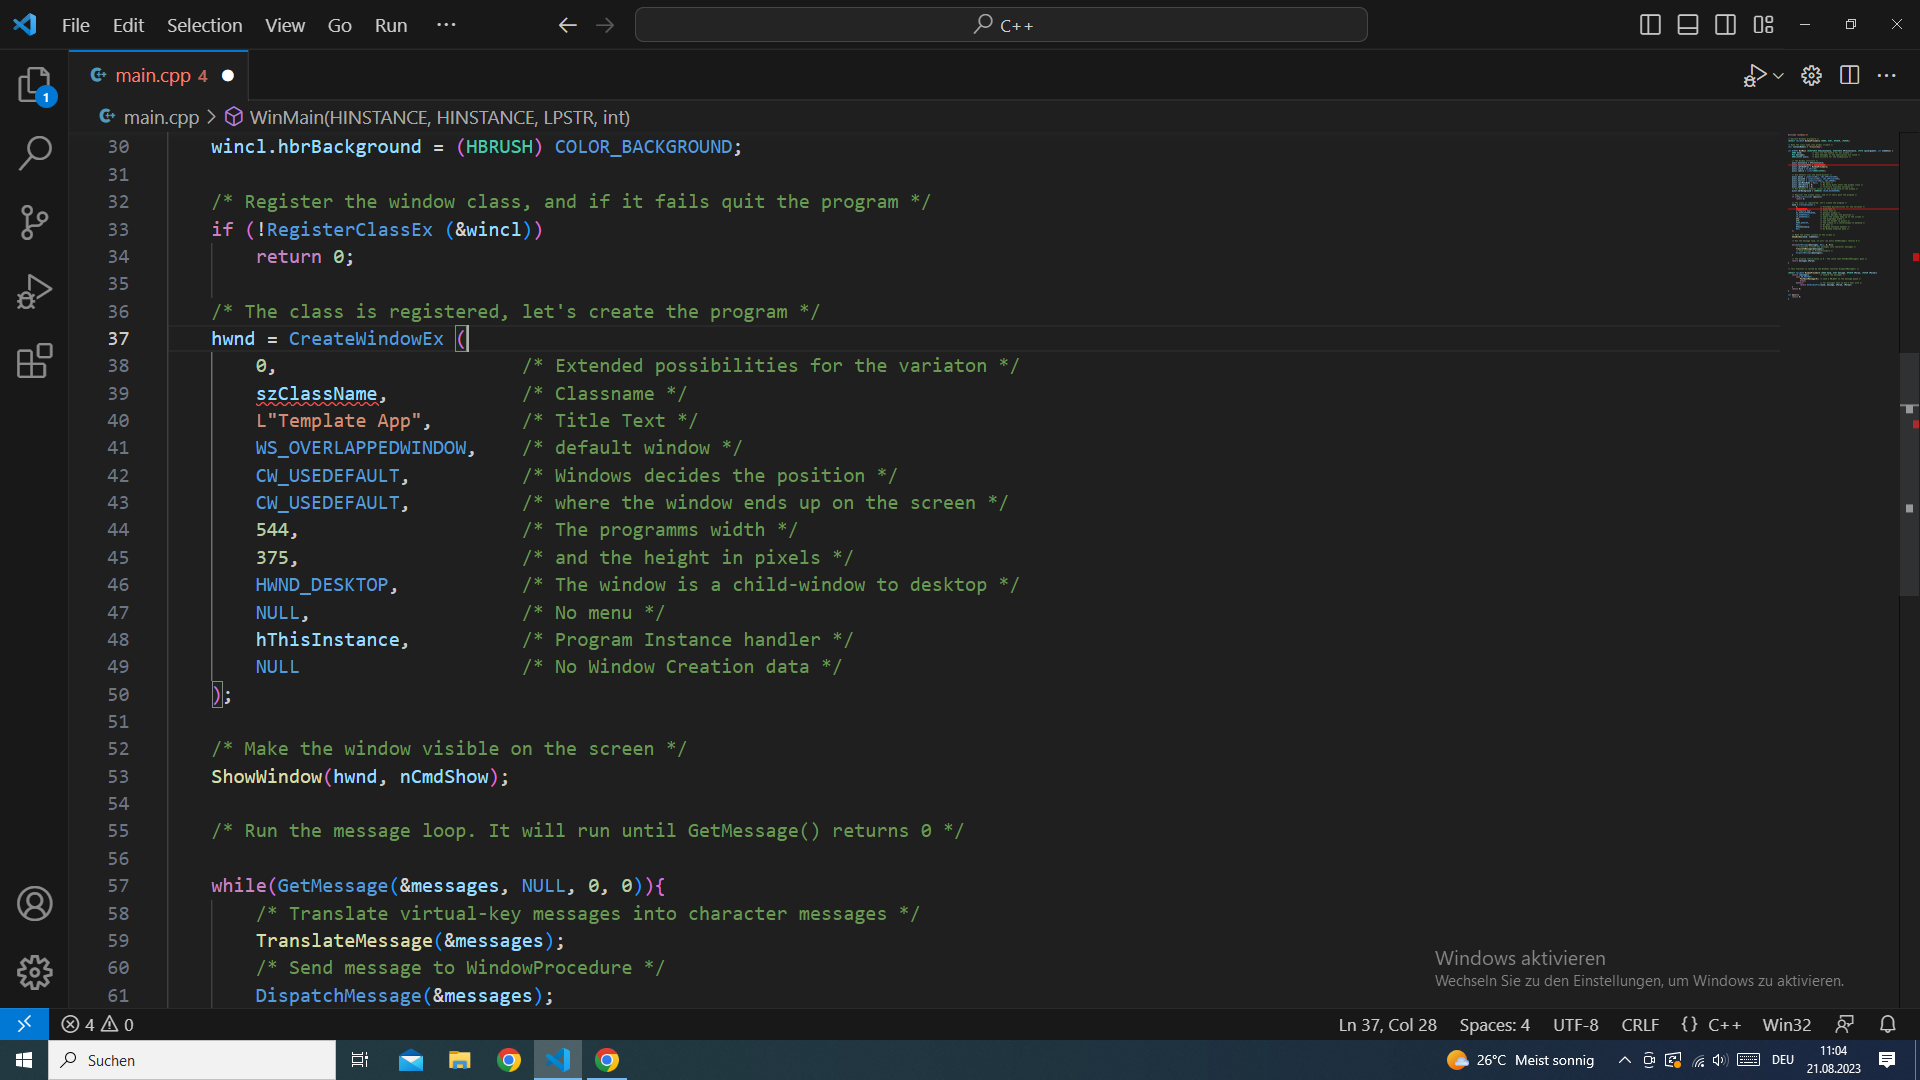Click Ln 37, Col 28 to go to line
Image resolution: width=1920 pixels, height=1080 pixels.
pyautogui.click(x=1387, y=1024)
